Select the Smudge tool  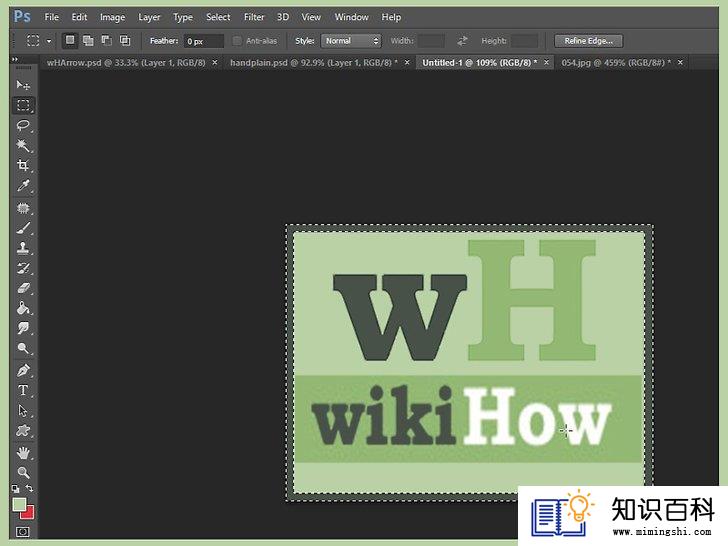[x=23, y=328]
